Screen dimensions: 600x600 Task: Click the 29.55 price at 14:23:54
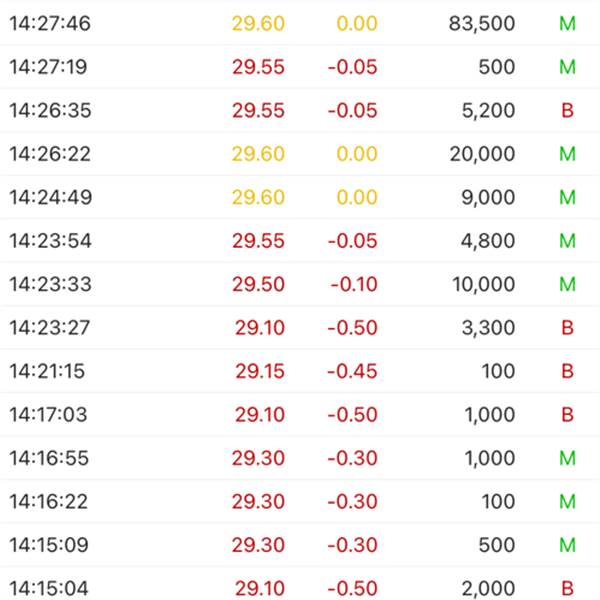point(258,241)
